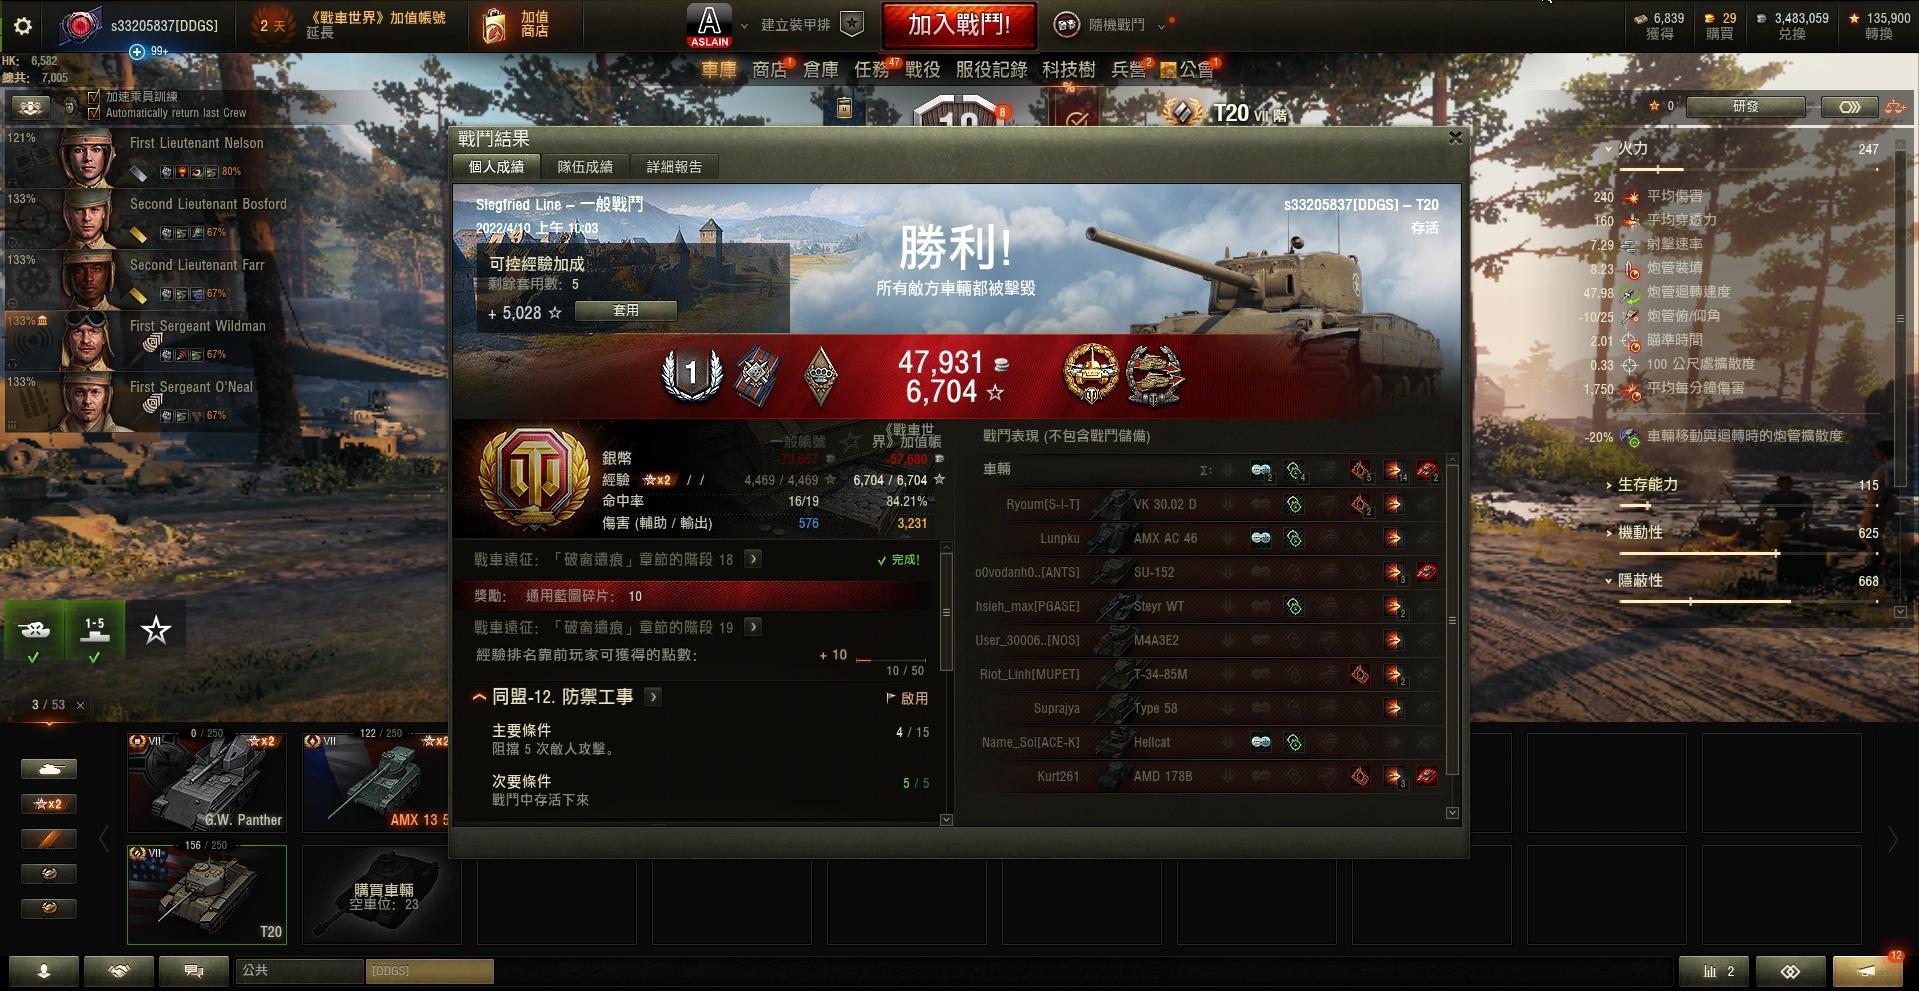The width and height of the screenshot is (1919, 991).
Task: Click the 套用 apply bonus button
Action: pyautogui.click(x=626, y=311)
